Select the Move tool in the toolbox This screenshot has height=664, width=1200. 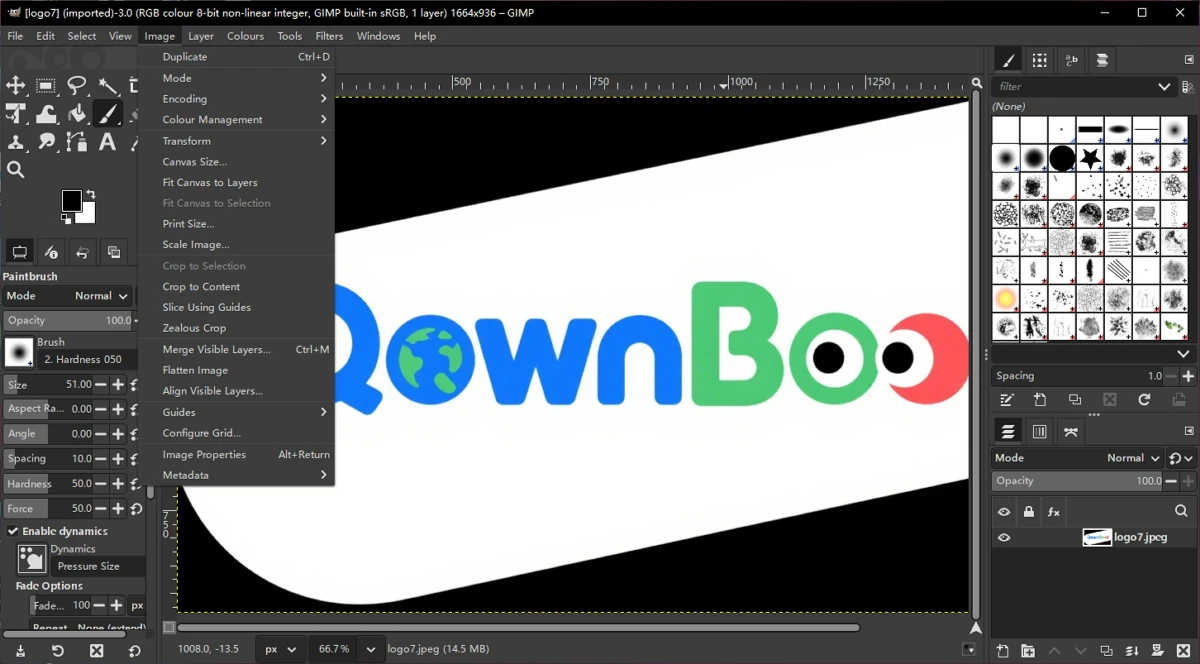click(x=16, y=86)
